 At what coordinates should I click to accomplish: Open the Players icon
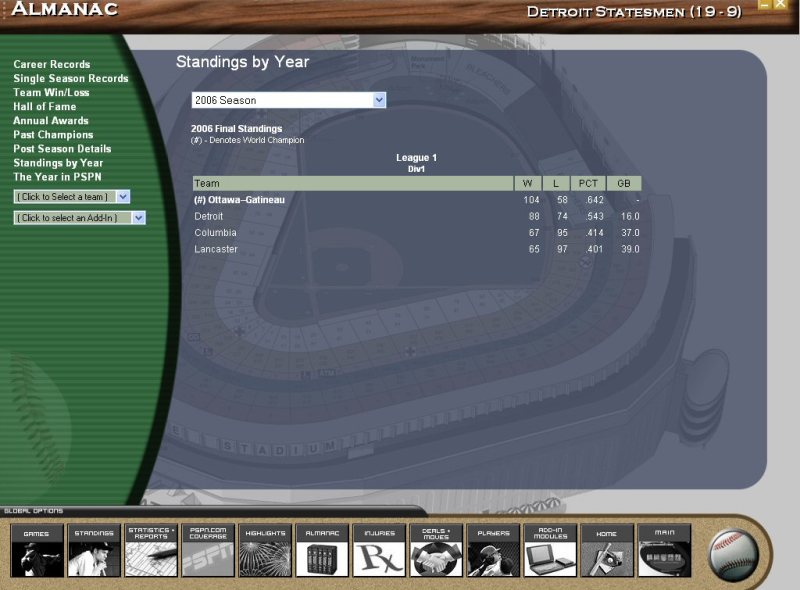(x=493, y=551)
